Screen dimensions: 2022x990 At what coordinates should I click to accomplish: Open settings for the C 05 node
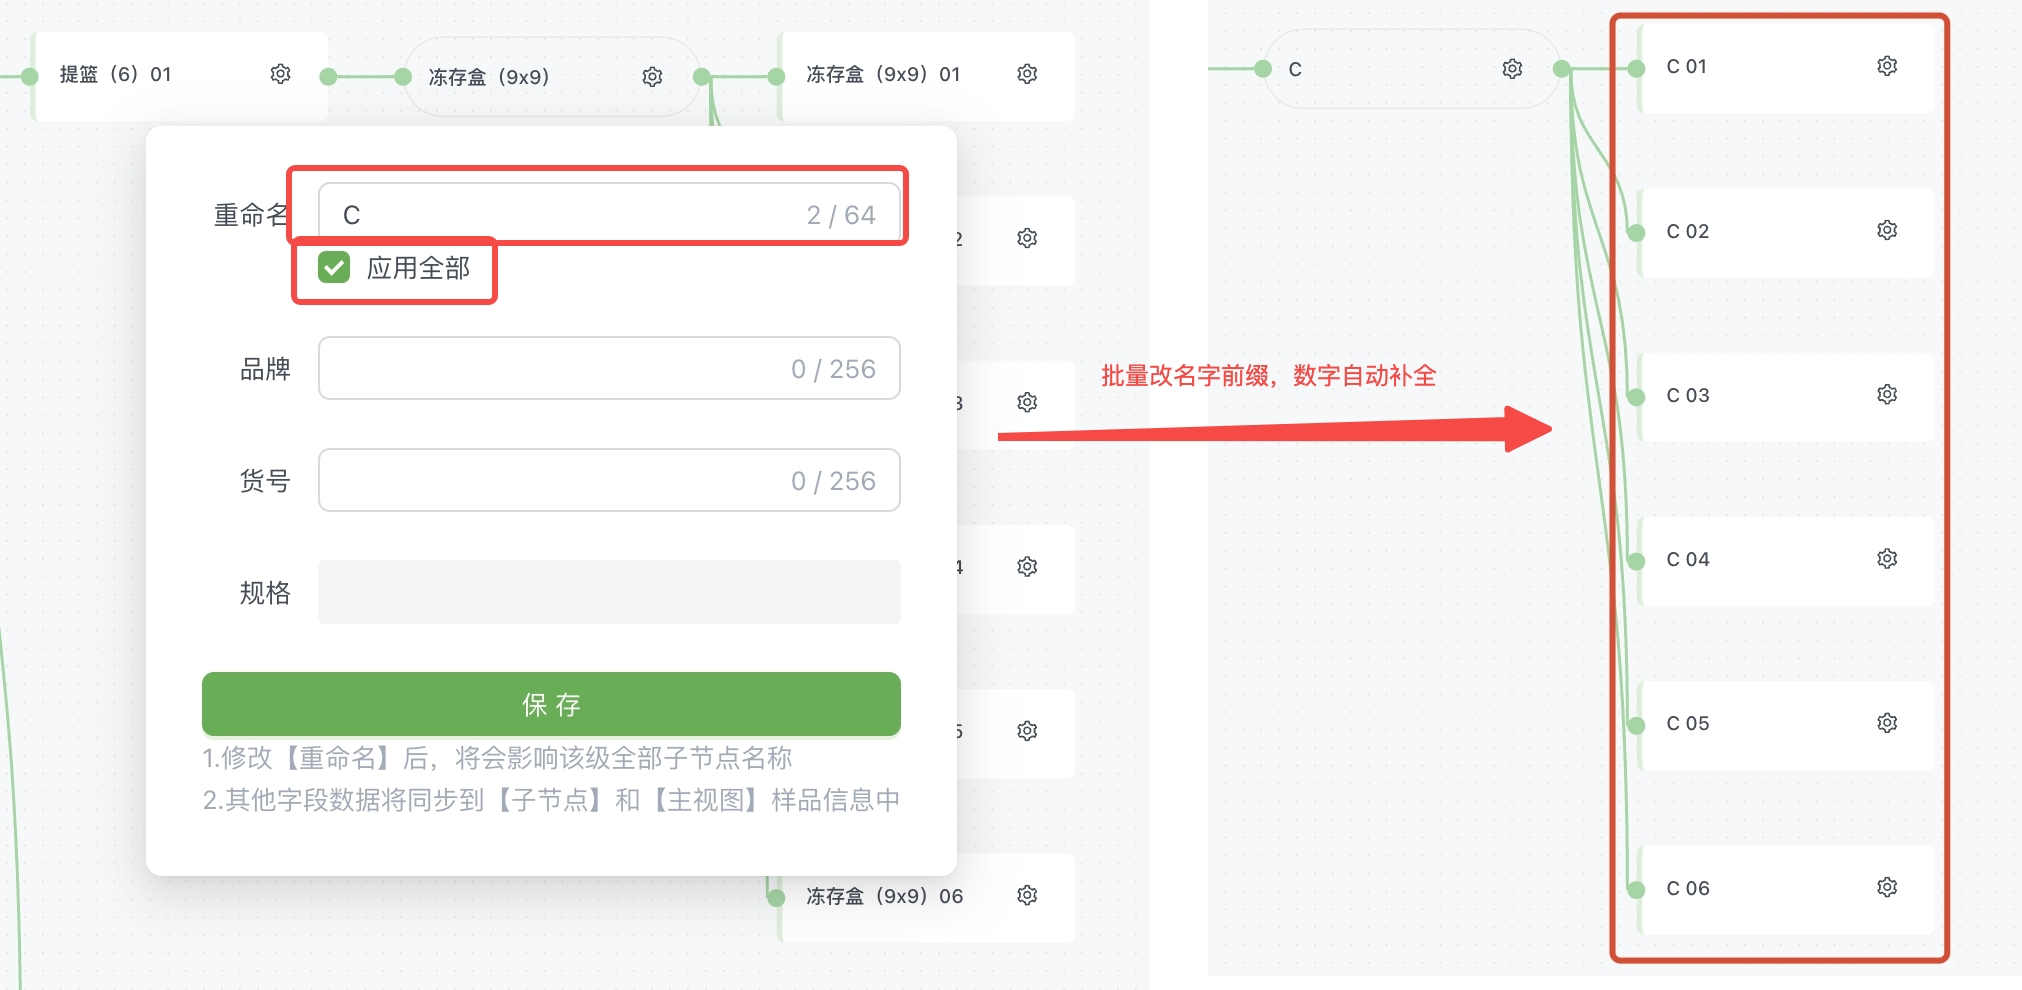1886,722
